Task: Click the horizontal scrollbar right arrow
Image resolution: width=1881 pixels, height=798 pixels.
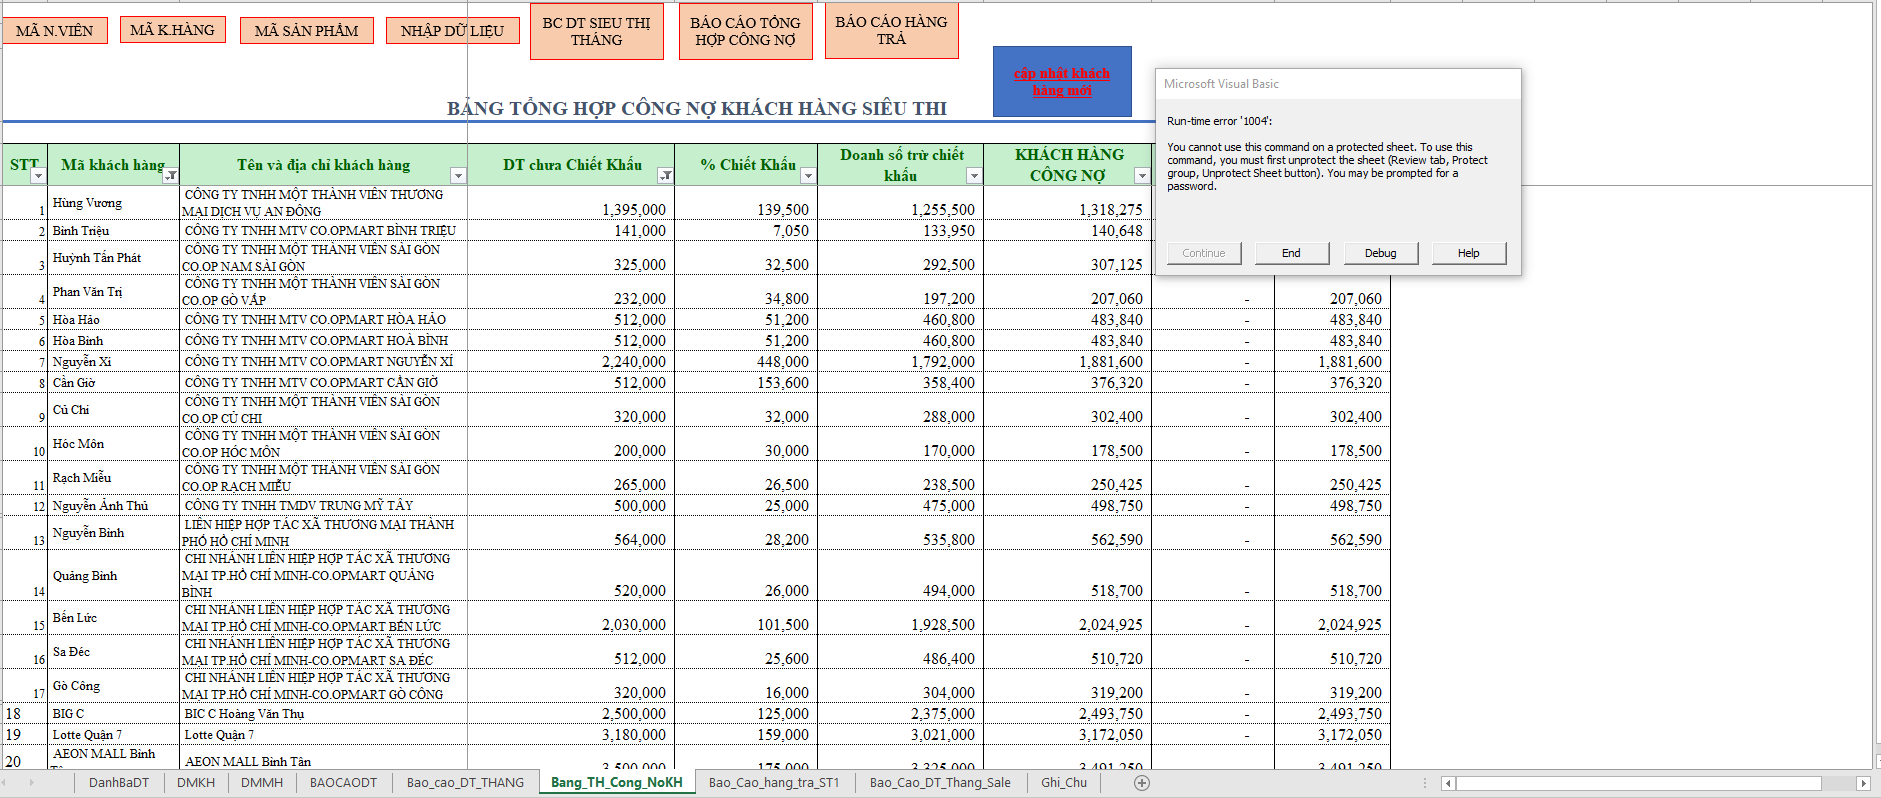Action: point(1862,783)
